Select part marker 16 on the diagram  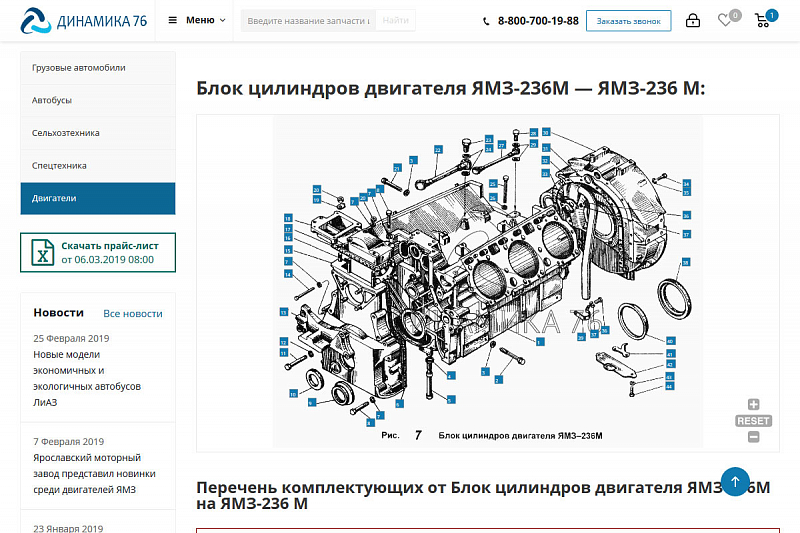point(288,238)
